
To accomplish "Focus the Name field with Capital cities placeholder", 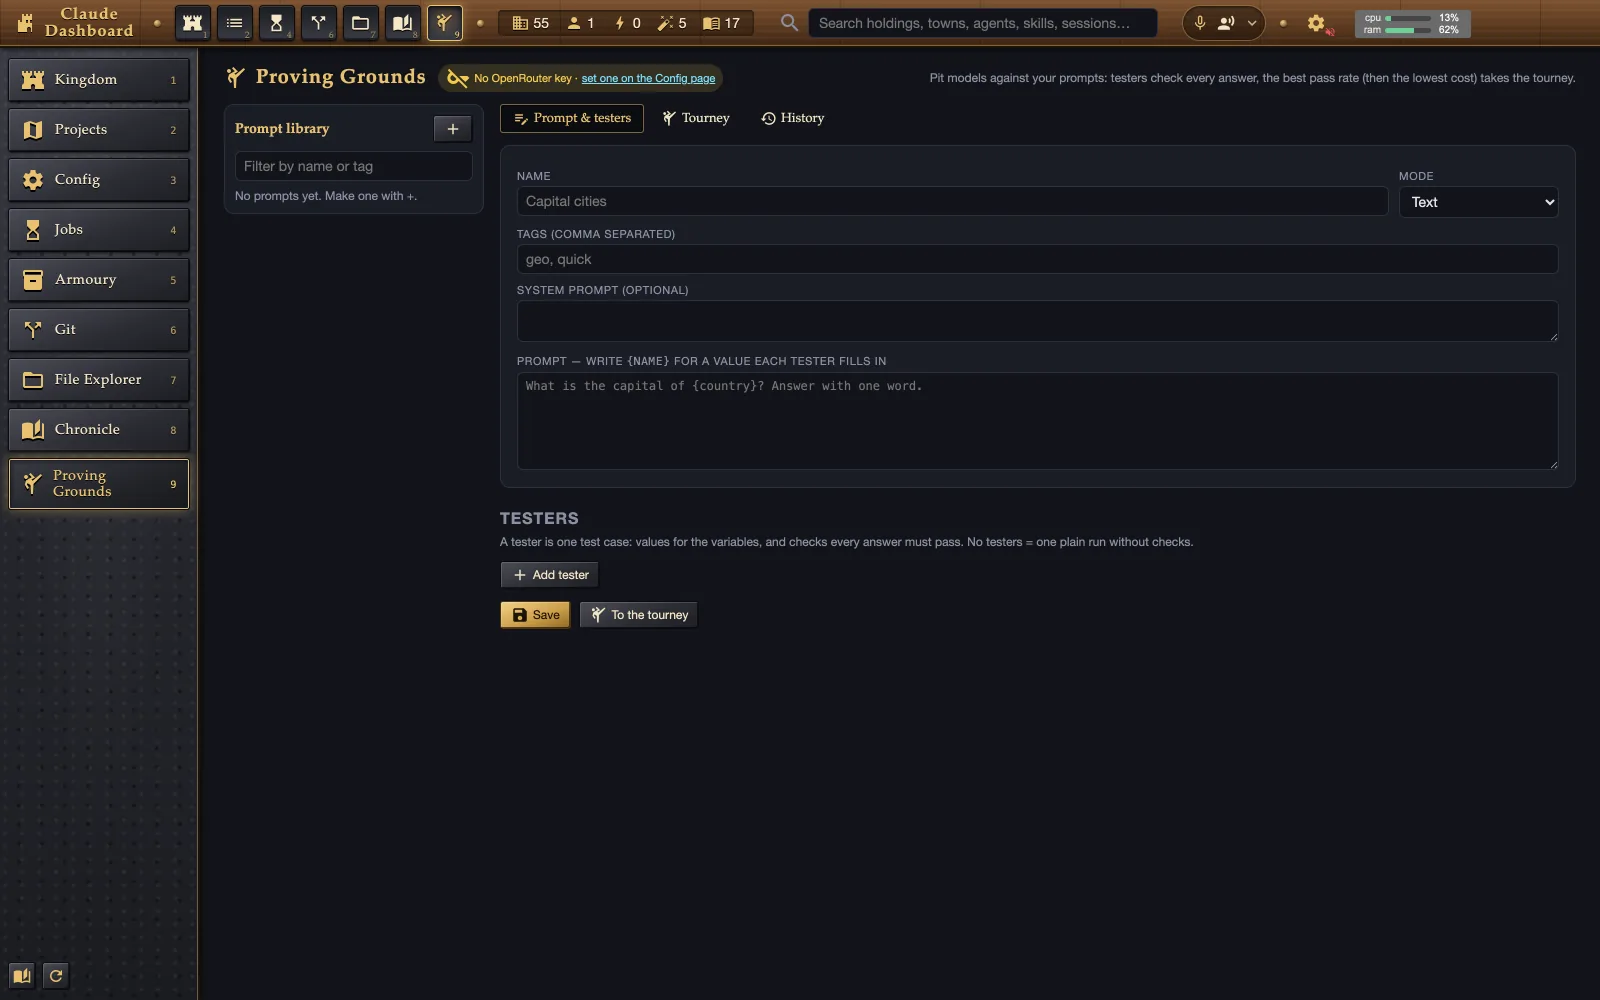I will coord(952,201).
